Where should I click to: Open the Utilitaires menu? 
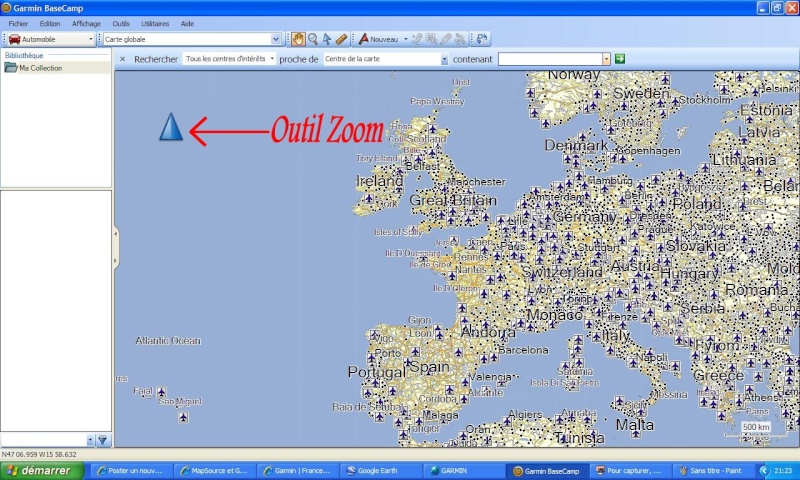pyautogui.click(x=155, y=23)
